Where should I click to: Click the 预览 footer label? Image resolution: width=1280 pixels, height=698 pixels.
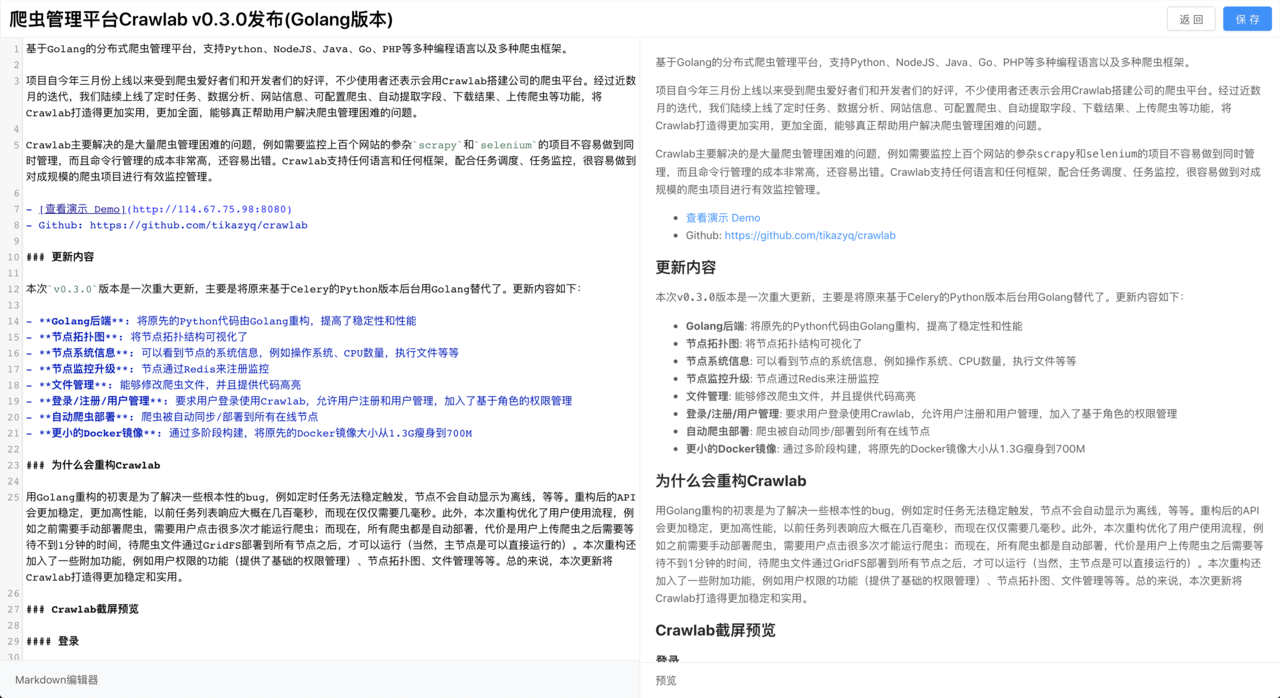pyautogui.click(x=666, y=680)
